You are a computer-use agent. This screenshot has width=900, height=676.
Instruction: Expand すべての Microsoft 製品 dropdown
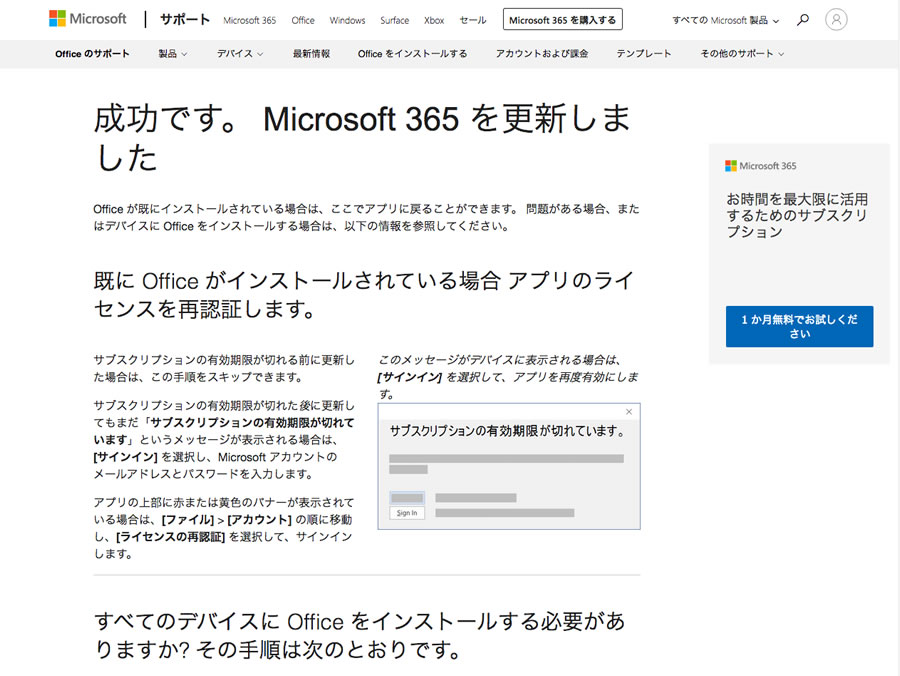(x=726, y=20)
